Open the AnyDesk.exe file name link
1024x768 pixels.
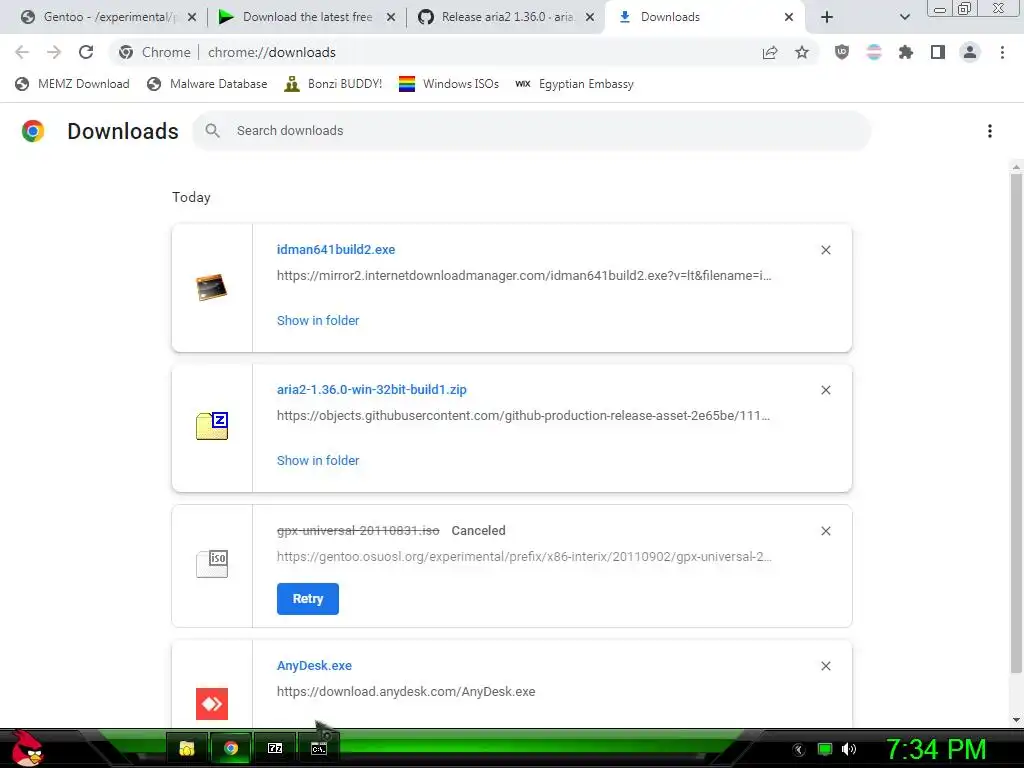pos(314,665)
